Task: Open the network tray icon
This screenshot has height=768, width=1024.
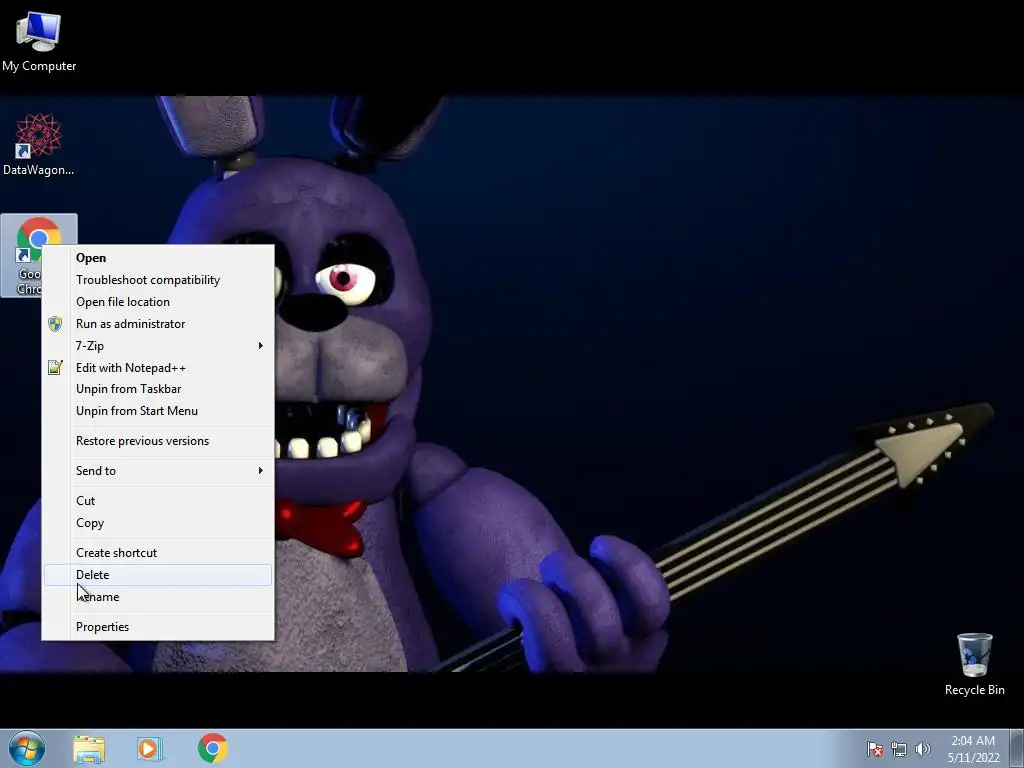Action: (899, 749)
